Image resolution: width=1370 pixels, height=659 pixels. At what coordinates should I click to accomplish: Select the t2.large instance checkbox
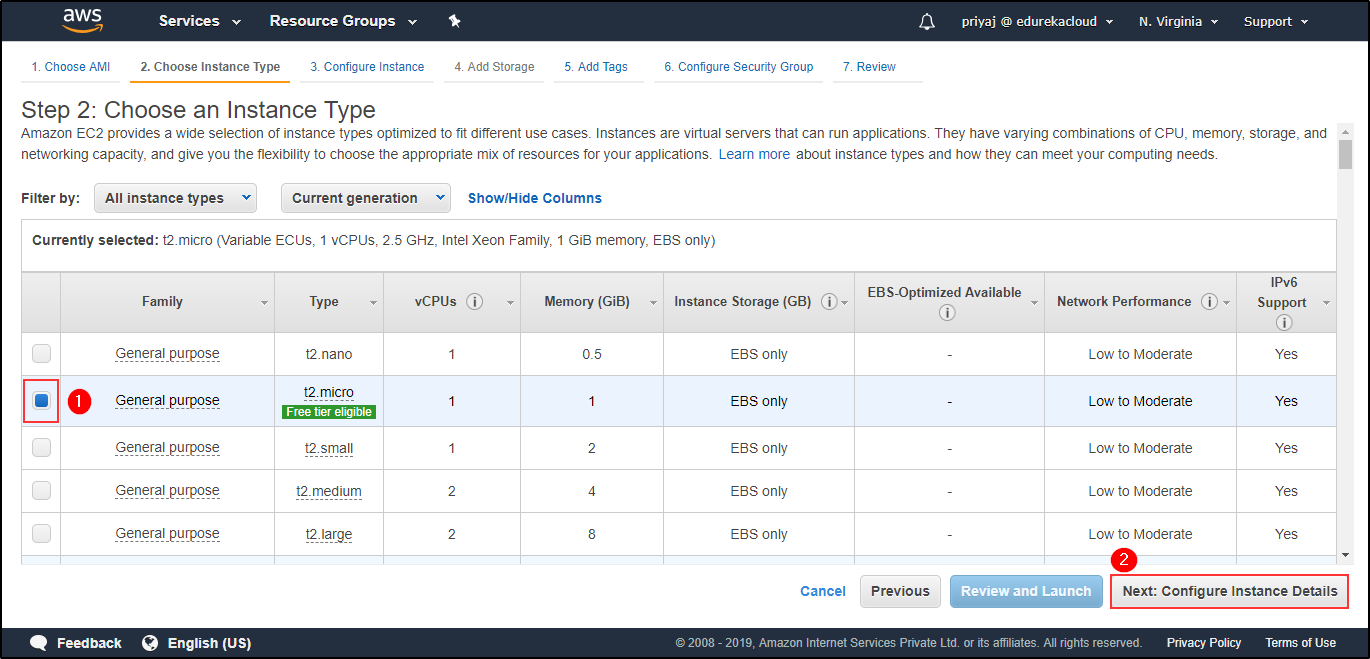(41, 533)
